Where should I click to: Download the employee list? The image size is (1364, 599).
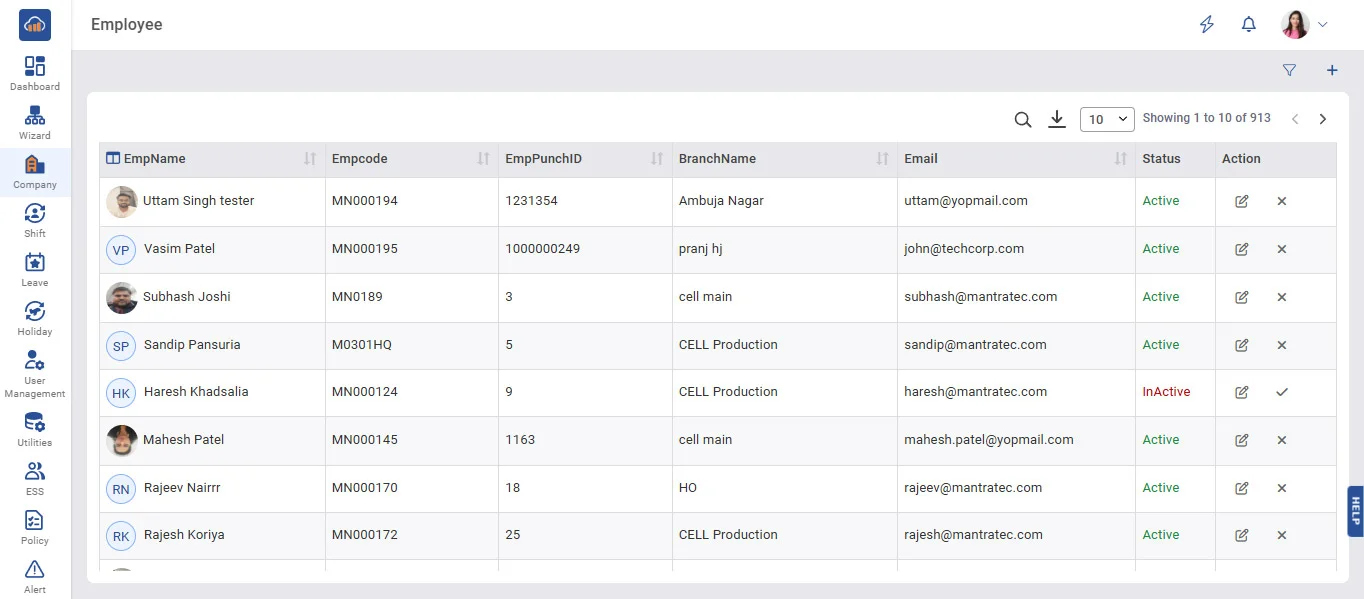click(x=1056, y=119)
